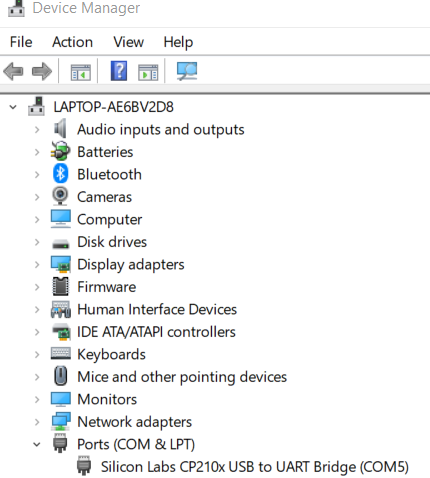
Task: Expand the Computer node
Action: coord(37,219)
